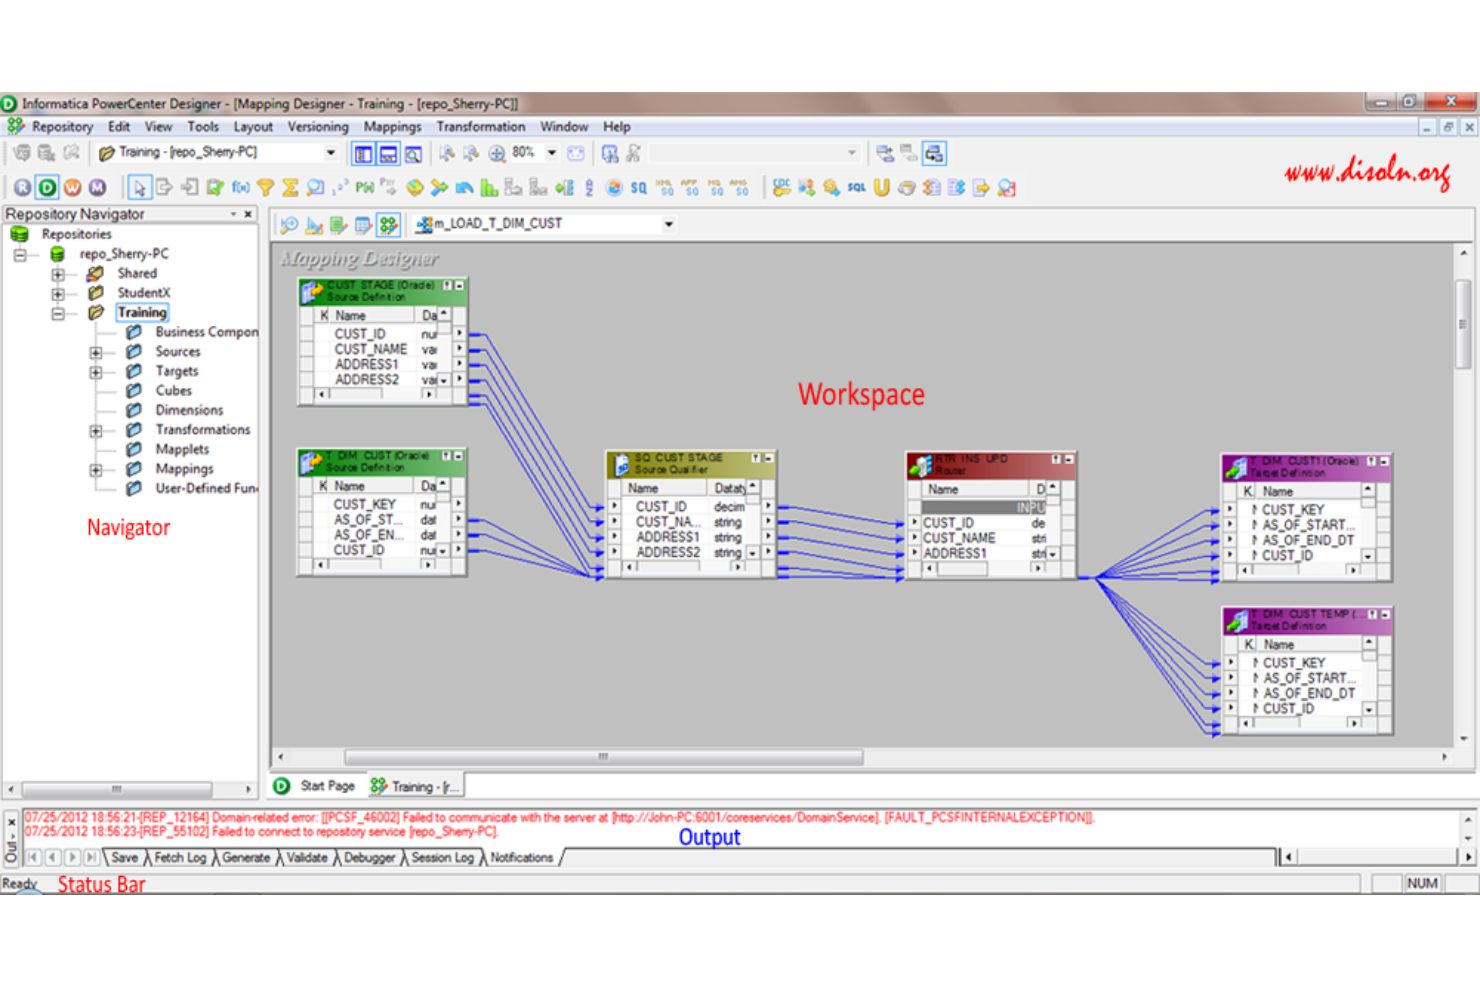Create an Aggregator transformation (sigma icon)

290,187
